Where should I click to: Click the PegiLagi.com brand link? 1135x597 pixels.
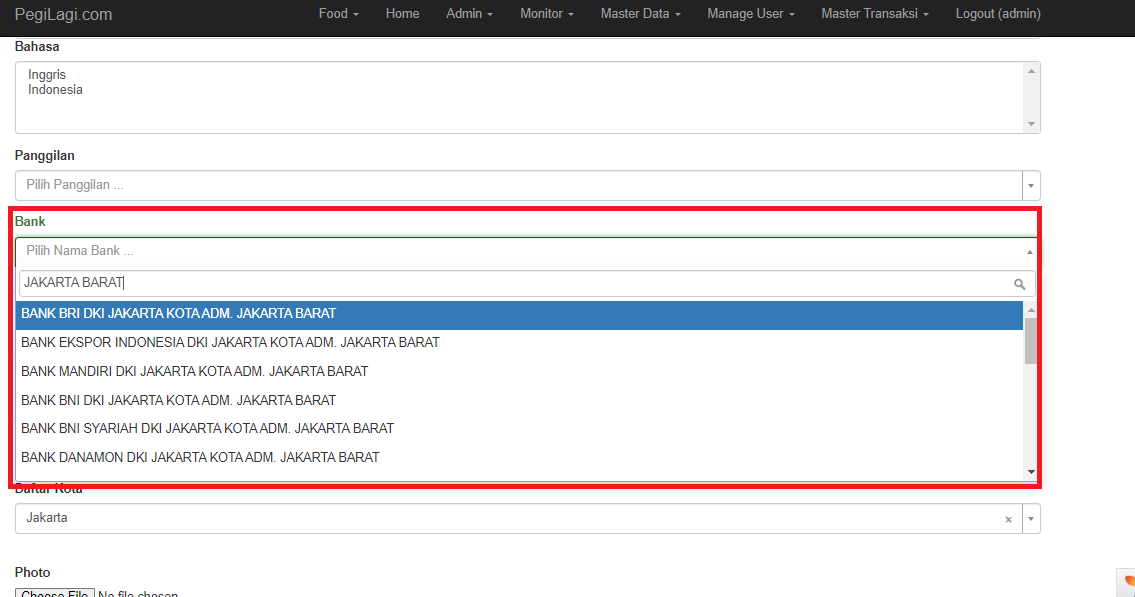point(64,15)
